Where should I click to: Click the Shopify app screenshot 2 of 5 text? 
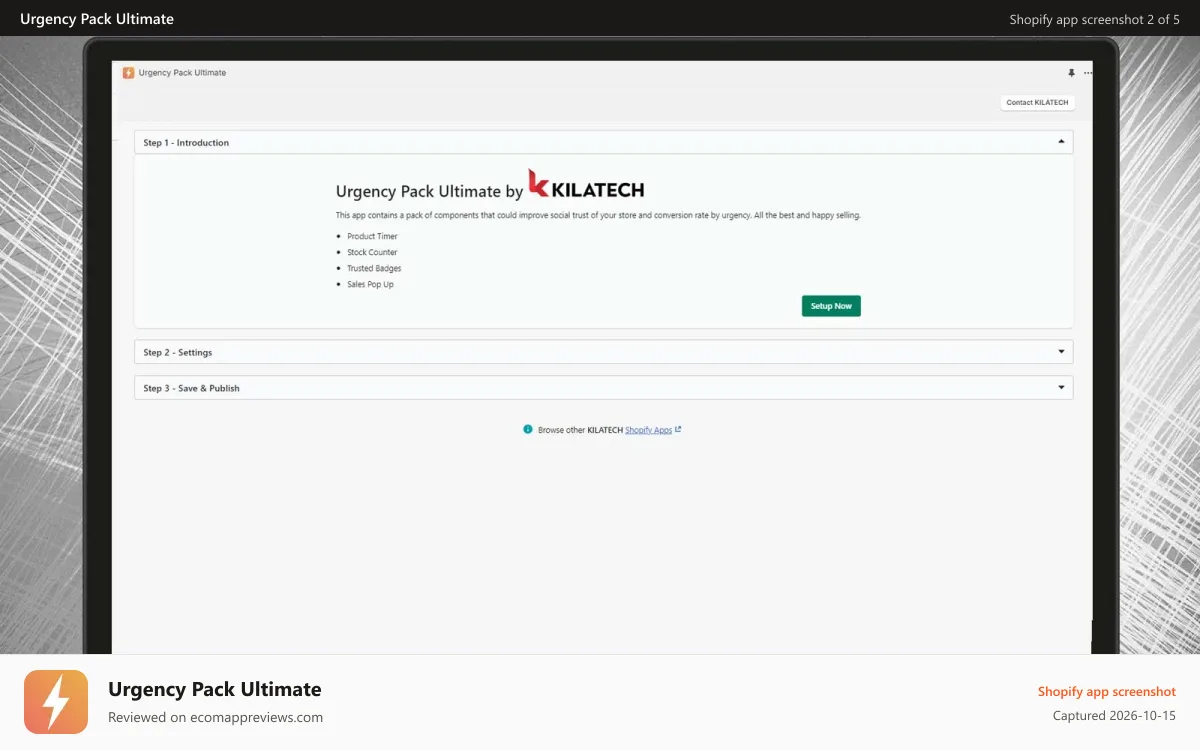(1094, 19)
